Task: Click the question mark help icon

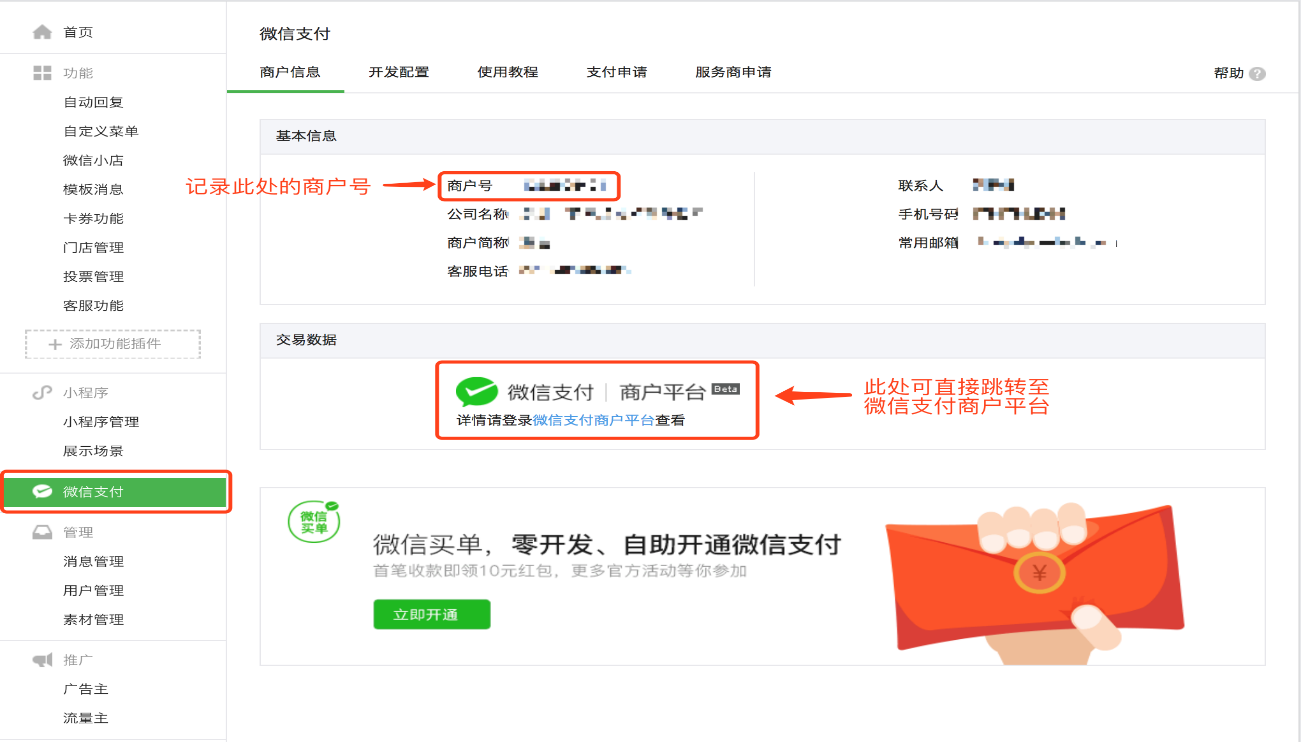Action: (x=1257, y=74)
